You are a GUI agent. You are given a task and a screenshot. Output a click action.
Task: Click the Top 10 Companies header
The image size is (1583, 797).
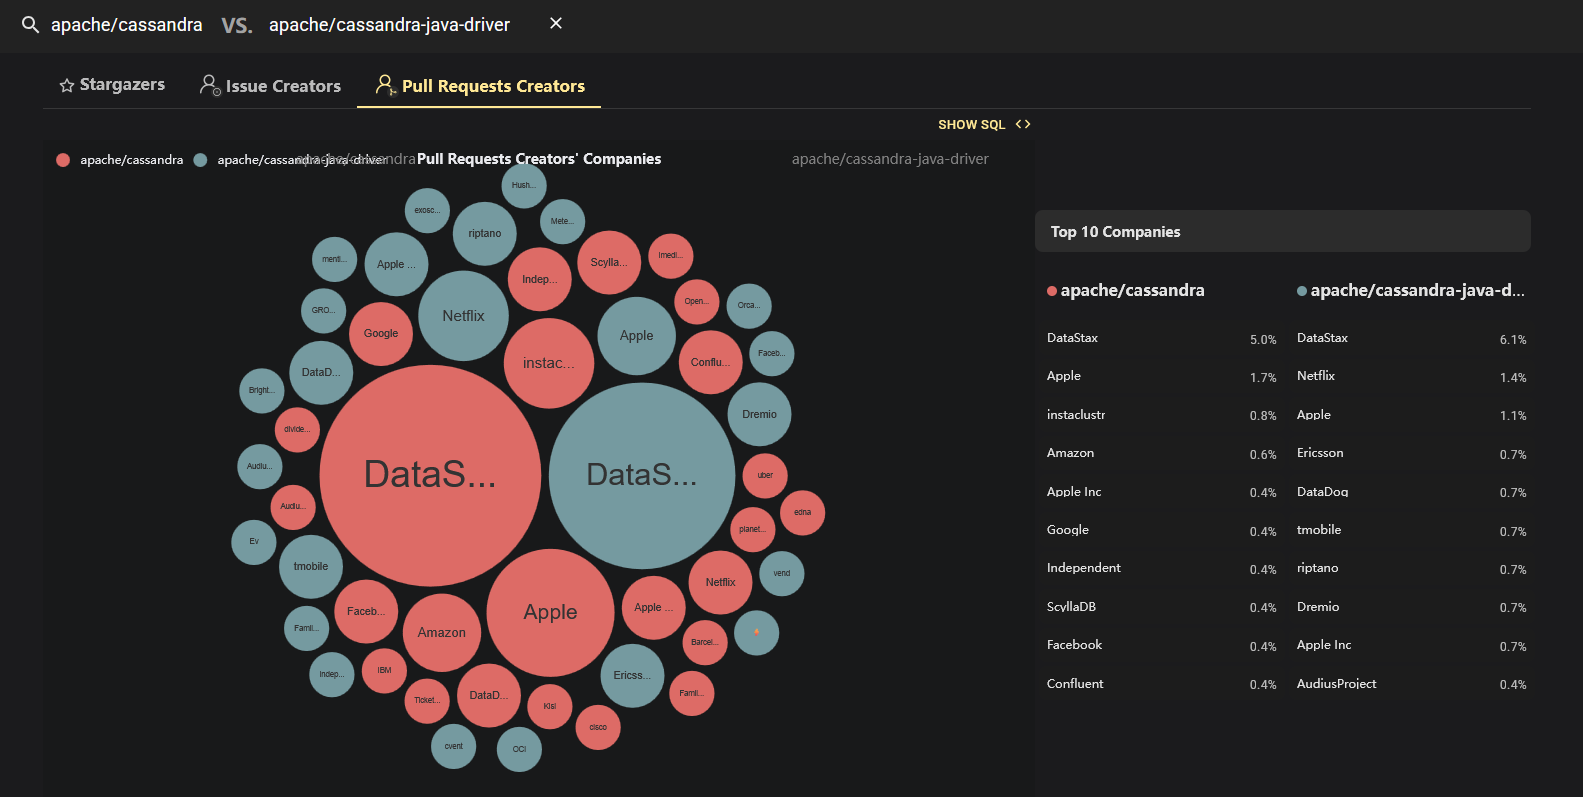pyautogui.click(x=1283, y=231)
